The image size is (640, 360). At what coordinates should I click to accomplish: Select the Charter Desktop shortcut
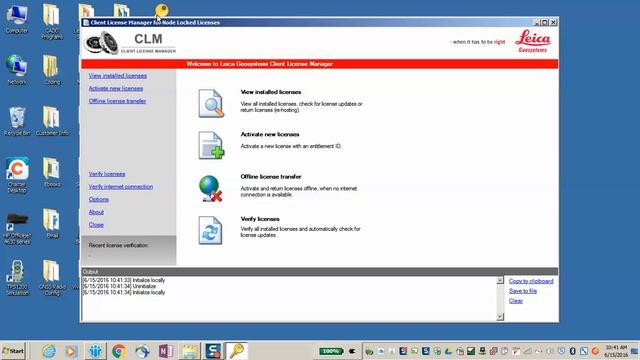click(x=17, y=175)
